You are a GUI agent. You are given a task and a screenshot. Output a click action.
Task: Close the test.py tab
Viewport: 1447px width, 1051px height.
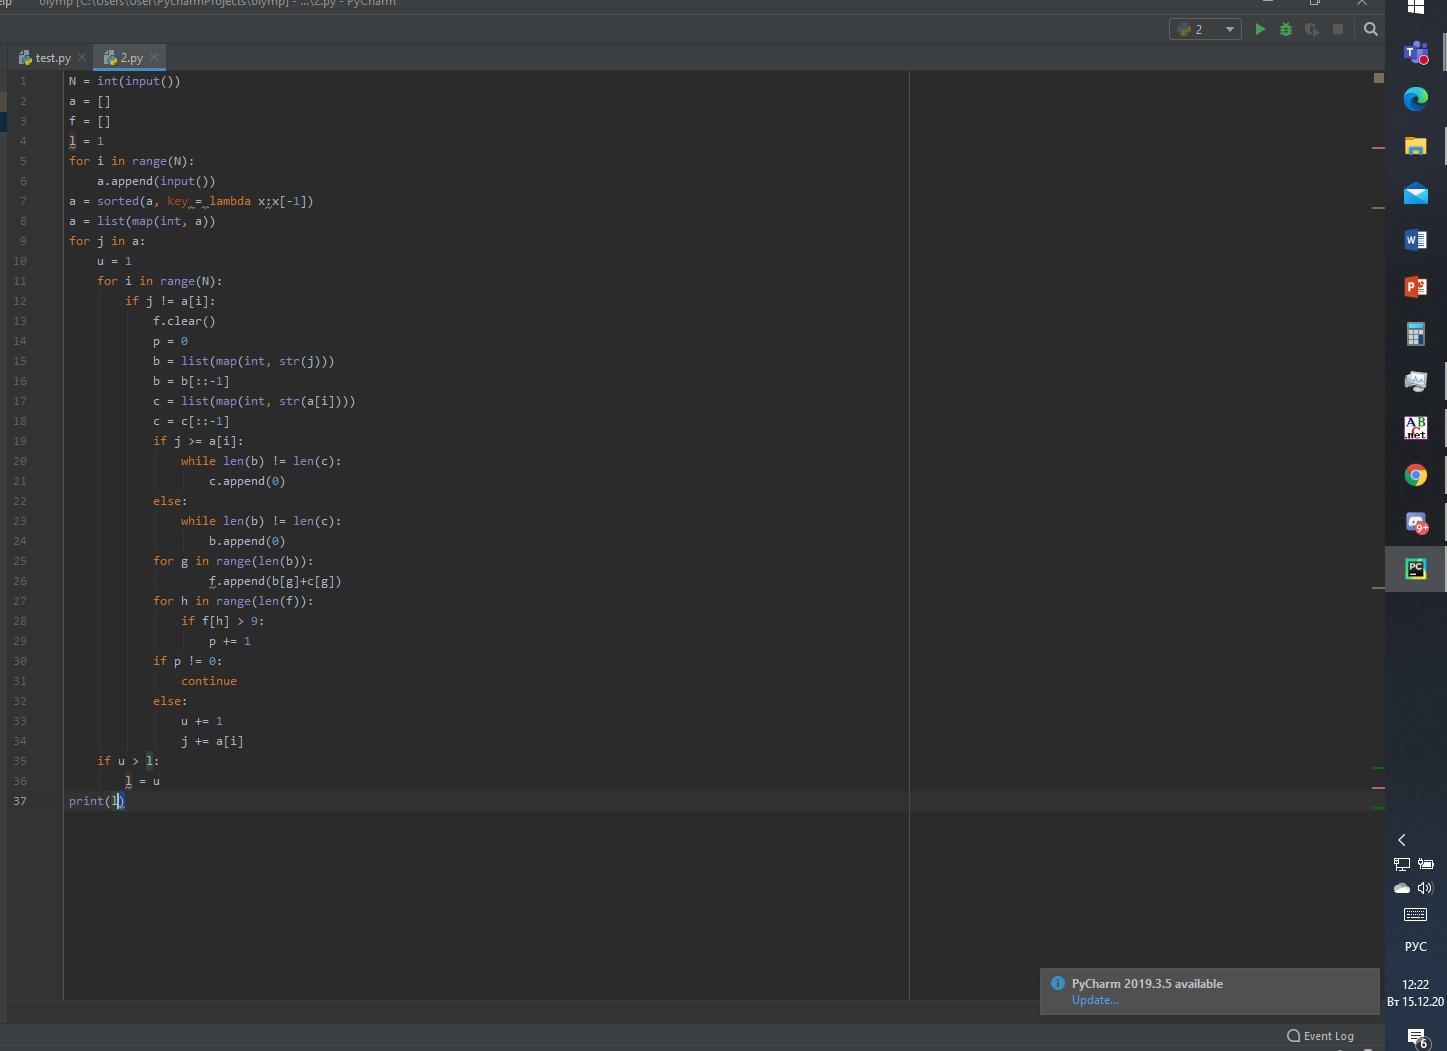(x=82, y=58)
